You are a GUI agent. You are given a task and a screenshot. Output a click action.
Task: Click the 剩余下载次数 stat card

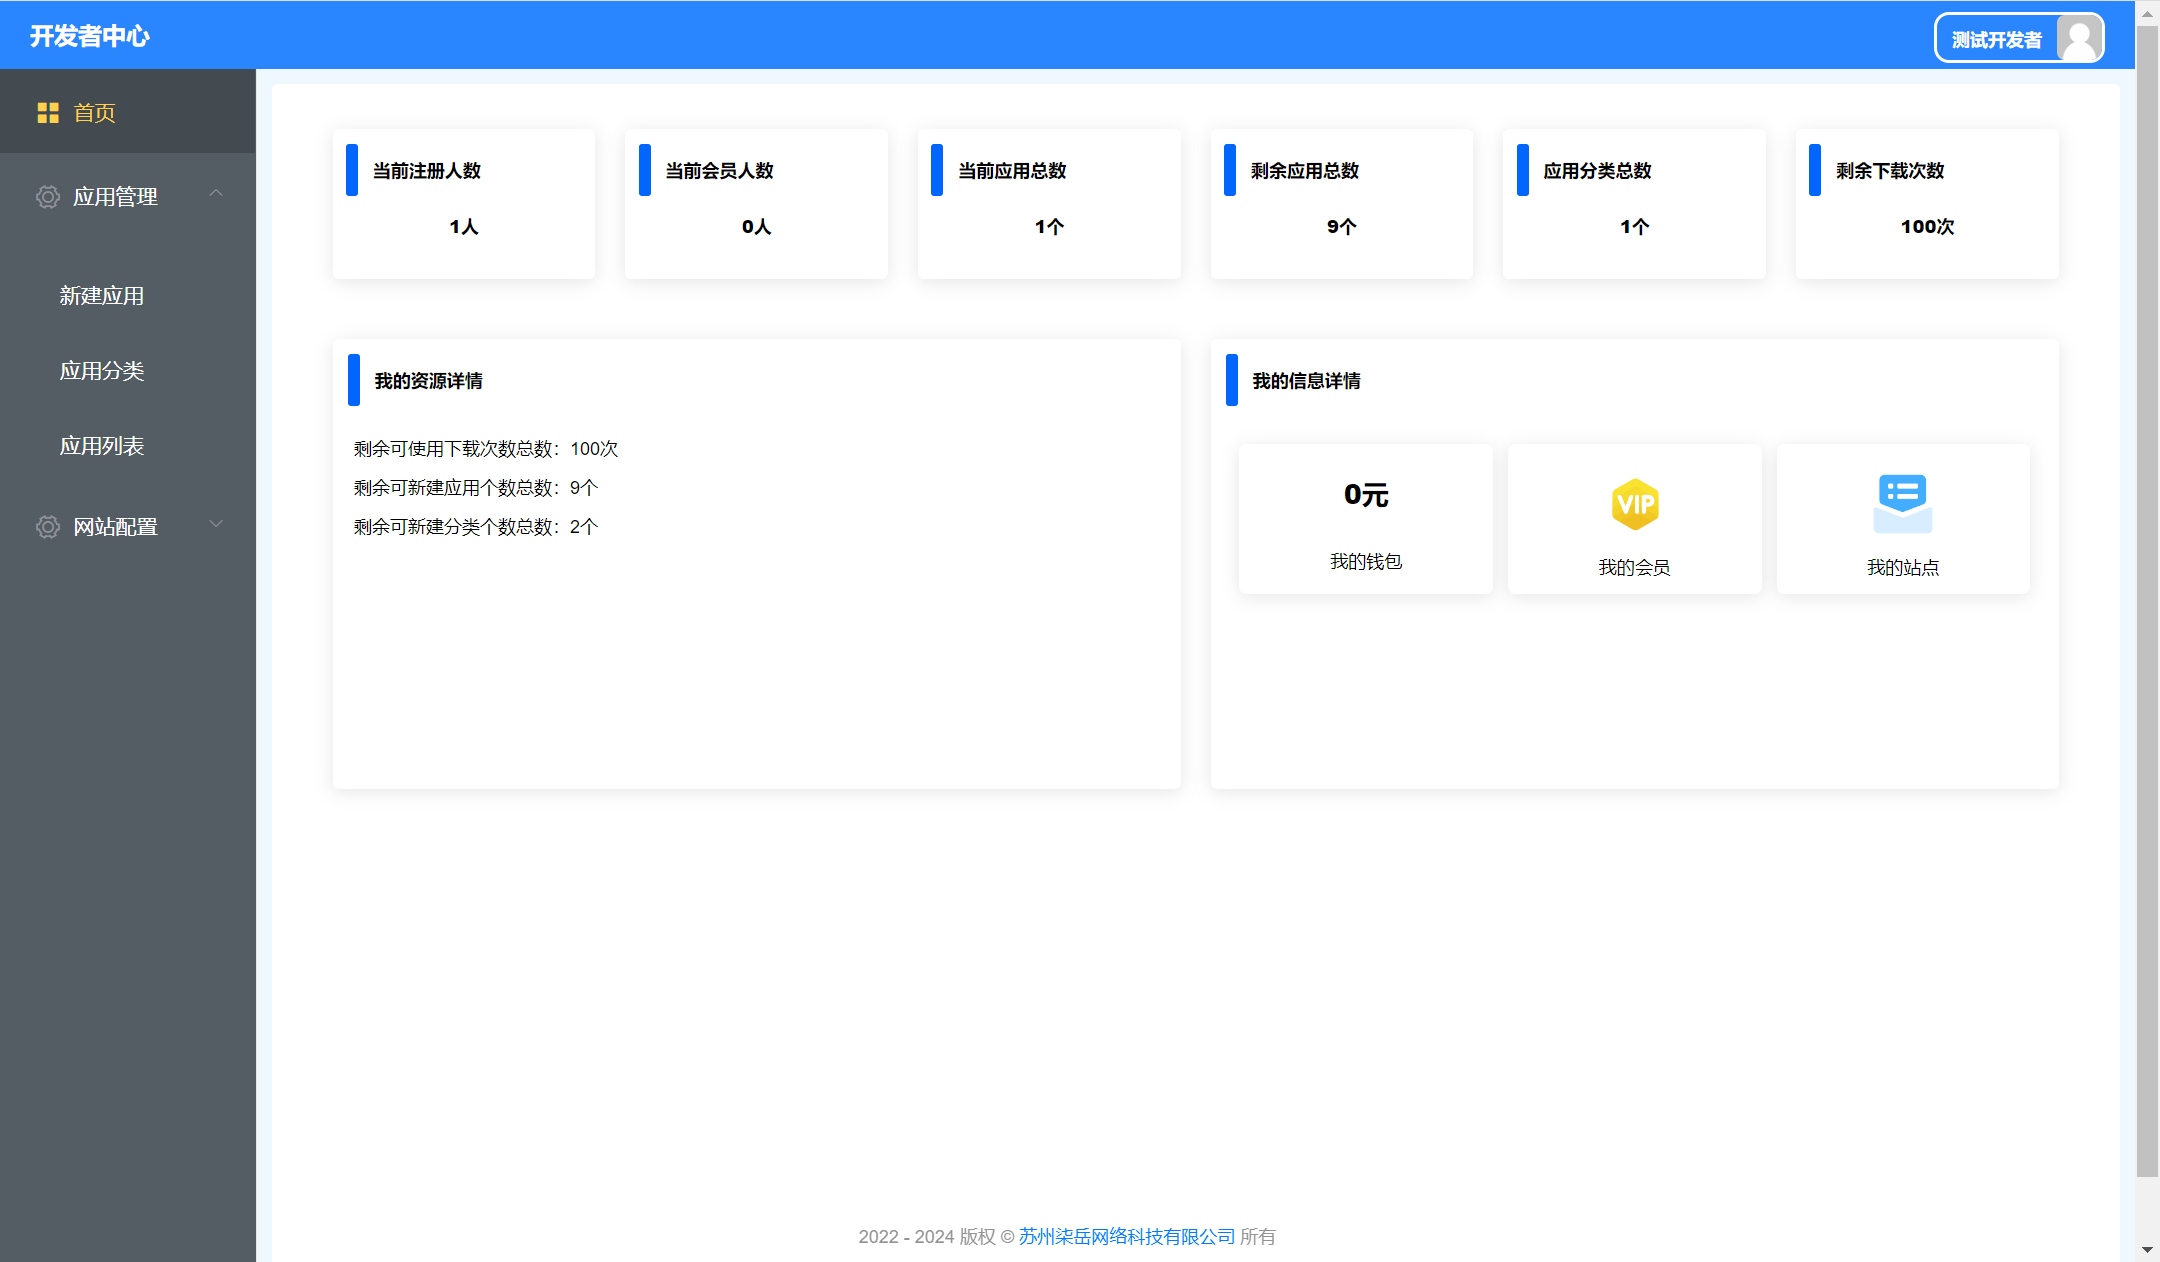tap(1927, 204)
